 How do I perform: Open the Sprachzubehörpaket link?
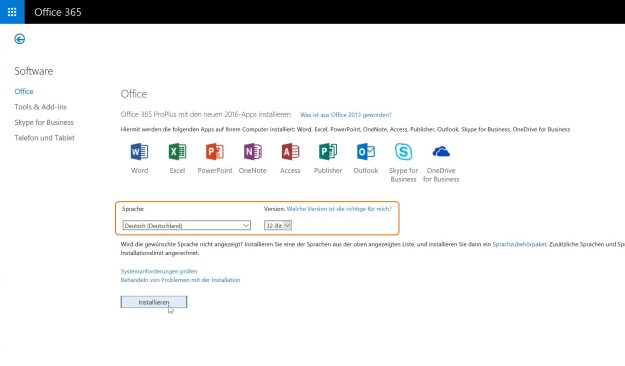(519, 244)
